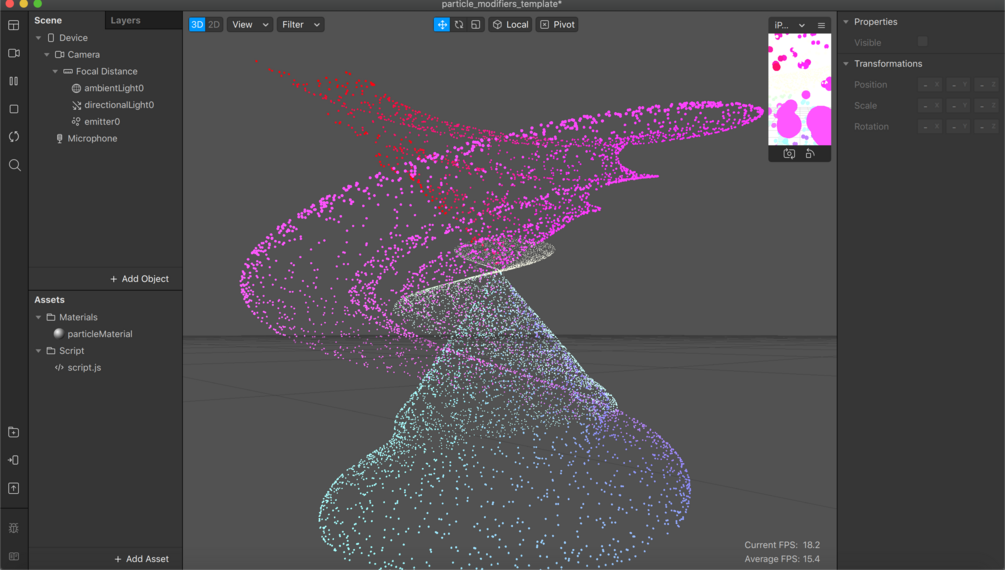Click the directionalLight0 light icon
Screen dimensions: 1005x570
click(x=76, y=105)
